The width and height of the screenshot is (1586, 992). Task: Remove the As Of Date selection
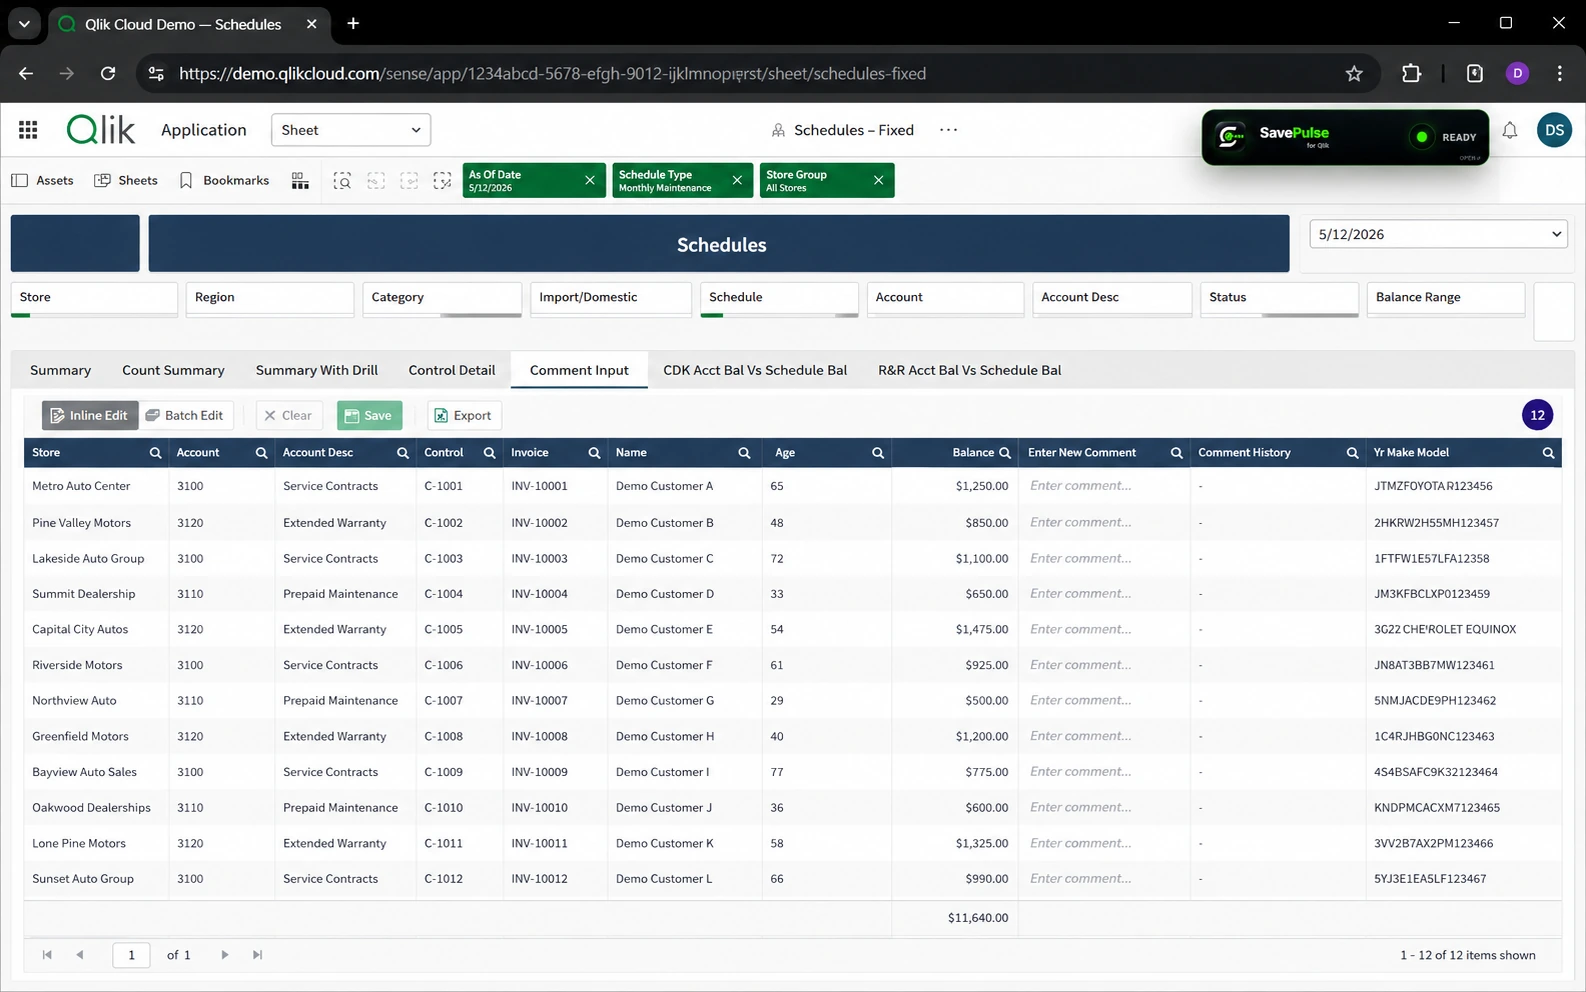pos(590,181)
